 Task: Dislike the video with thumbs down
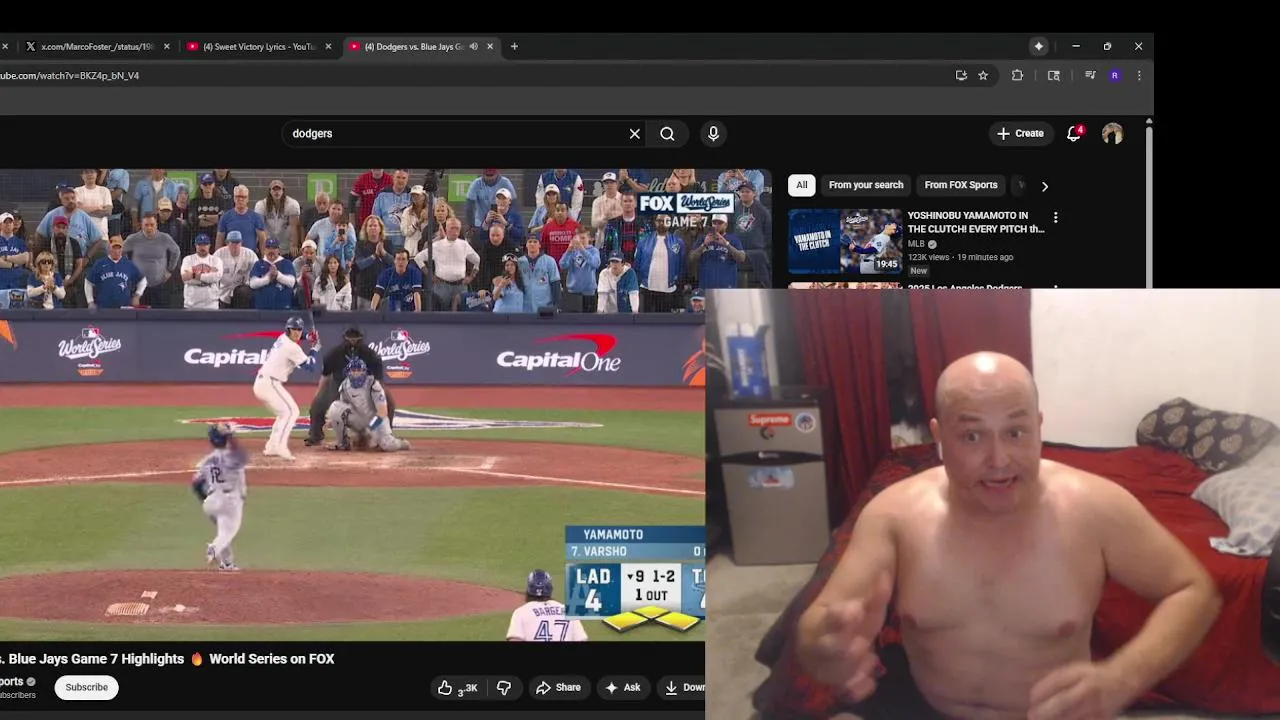click(x=504, y=687)
